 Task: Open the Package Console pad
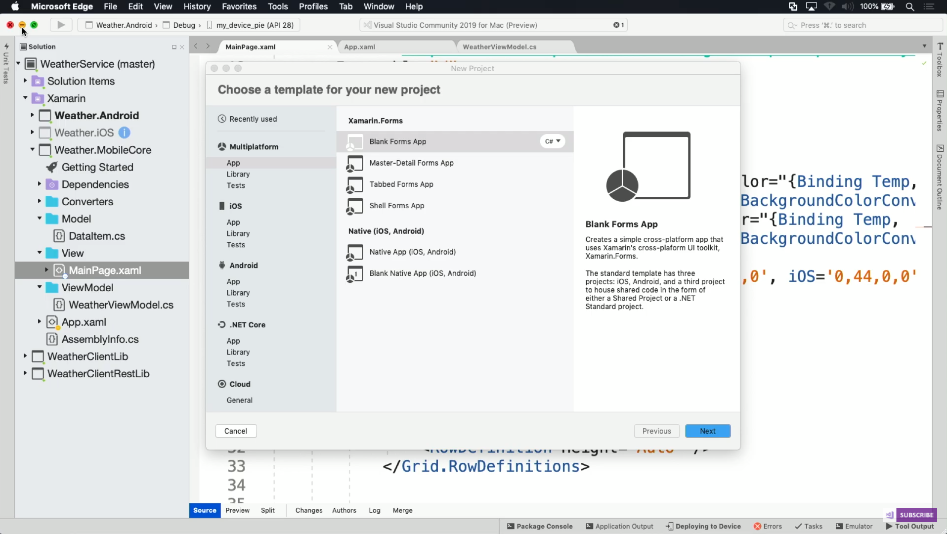pyautogui.click(x=539, y=526)
